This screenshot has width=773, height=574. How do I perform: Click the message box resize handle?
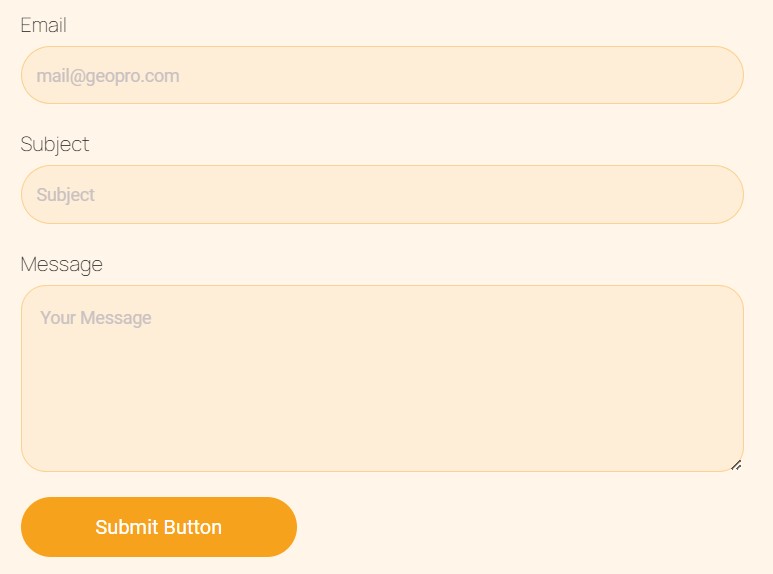(x=736, y=464)
